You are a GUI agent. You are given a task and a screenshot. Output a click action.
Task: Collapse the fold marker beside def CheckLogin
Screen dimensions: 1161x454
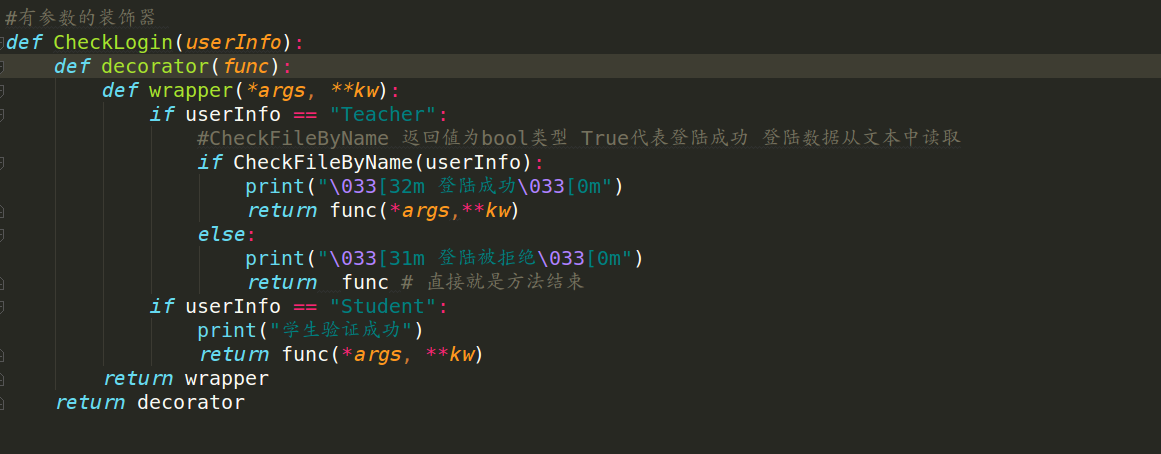click(x=2, y=42)
